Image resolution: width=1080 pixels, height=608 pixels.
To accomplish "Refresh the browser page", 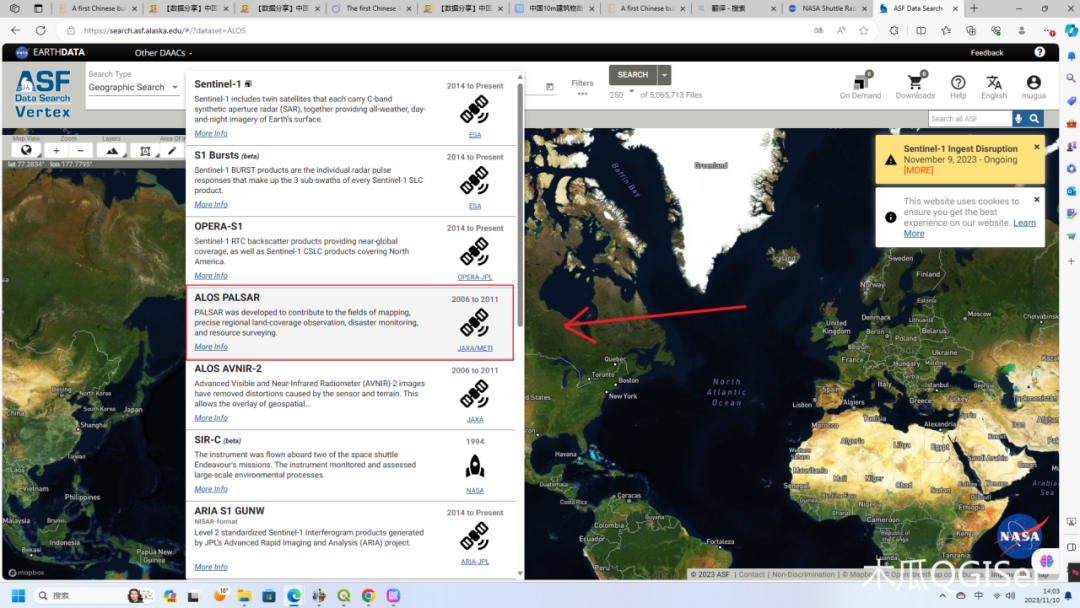I will click(x=41, y=30).
